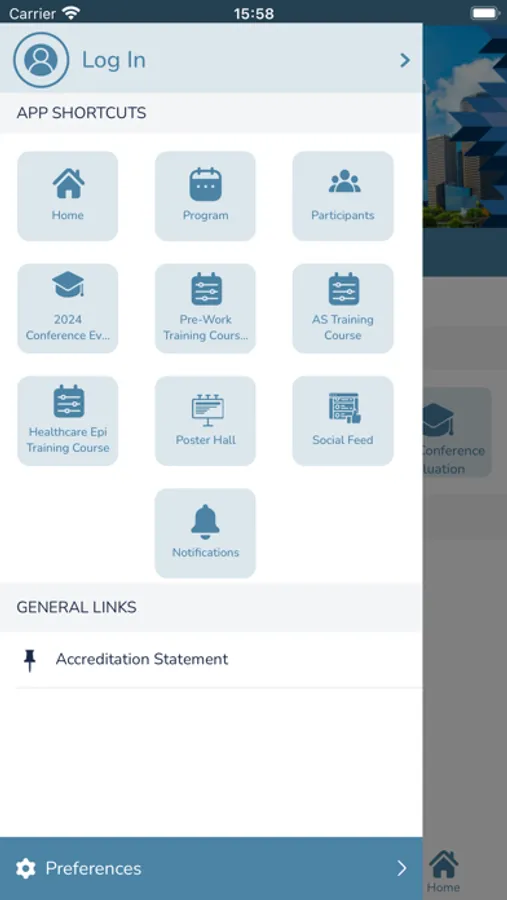Tap the battery status icon
This screenshot has width=507, height=900.
[x=485, y=13]
